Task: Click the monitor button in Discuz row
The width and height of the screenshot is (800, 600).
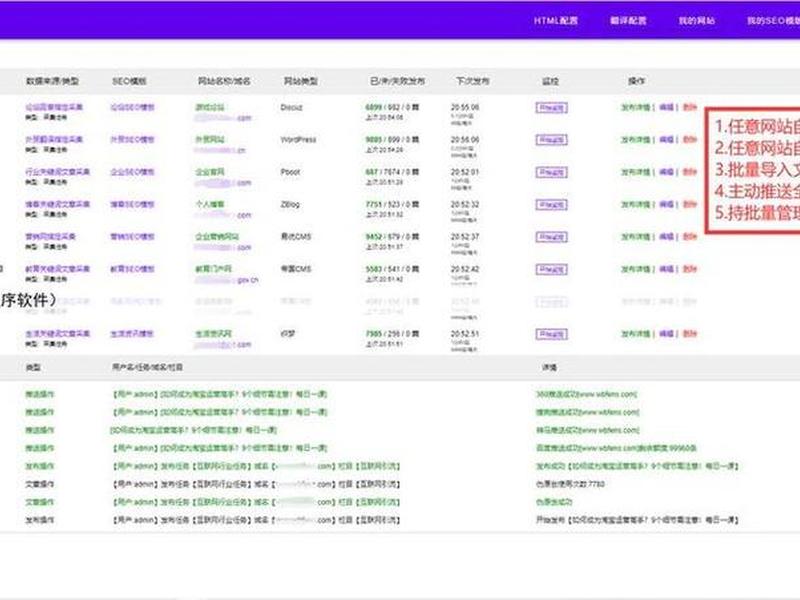Action: pos(551,108)
